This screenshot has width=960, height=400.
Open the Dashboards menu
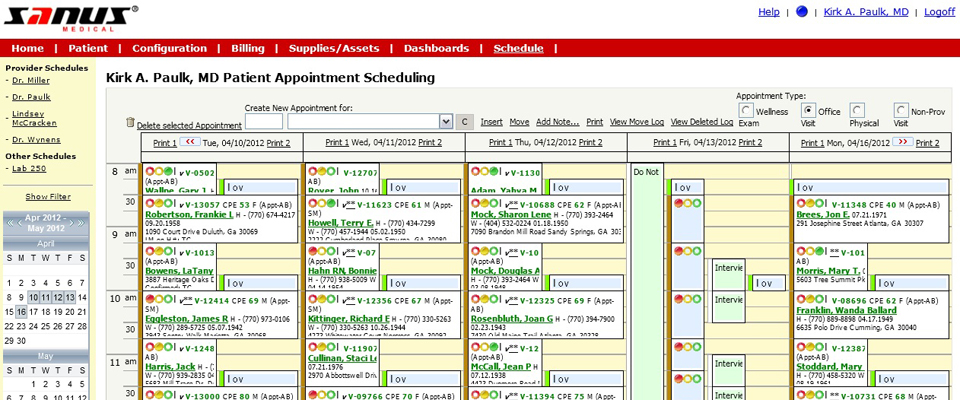click(437, 48)
